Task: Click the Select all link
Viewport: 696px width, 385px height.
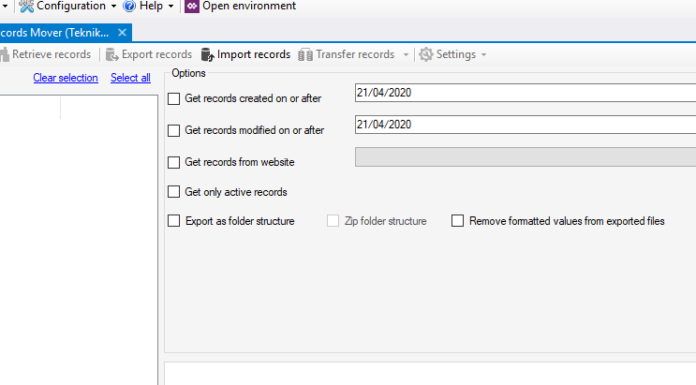Action: pos(130,78)
